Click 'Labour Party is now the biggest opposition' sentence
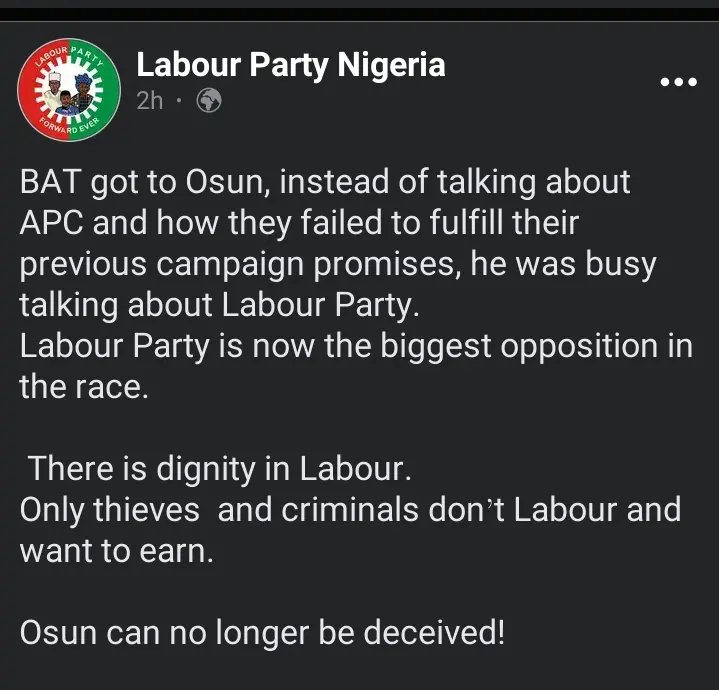 [356, 347]
